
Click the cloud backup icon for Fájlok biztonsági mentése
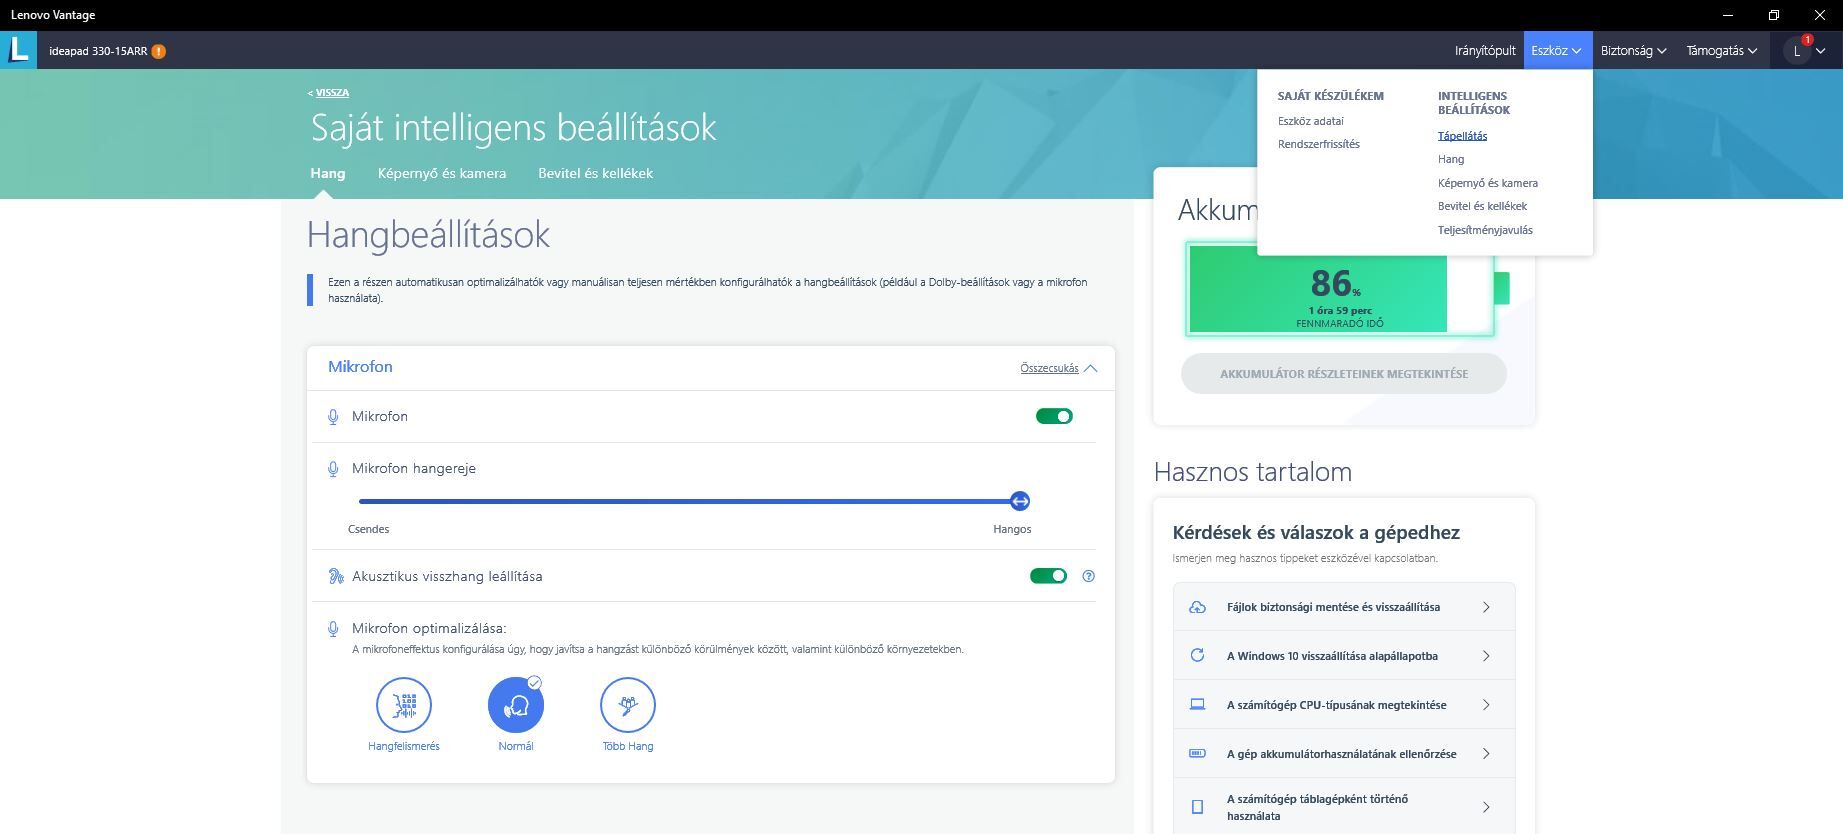[1197, 607]
